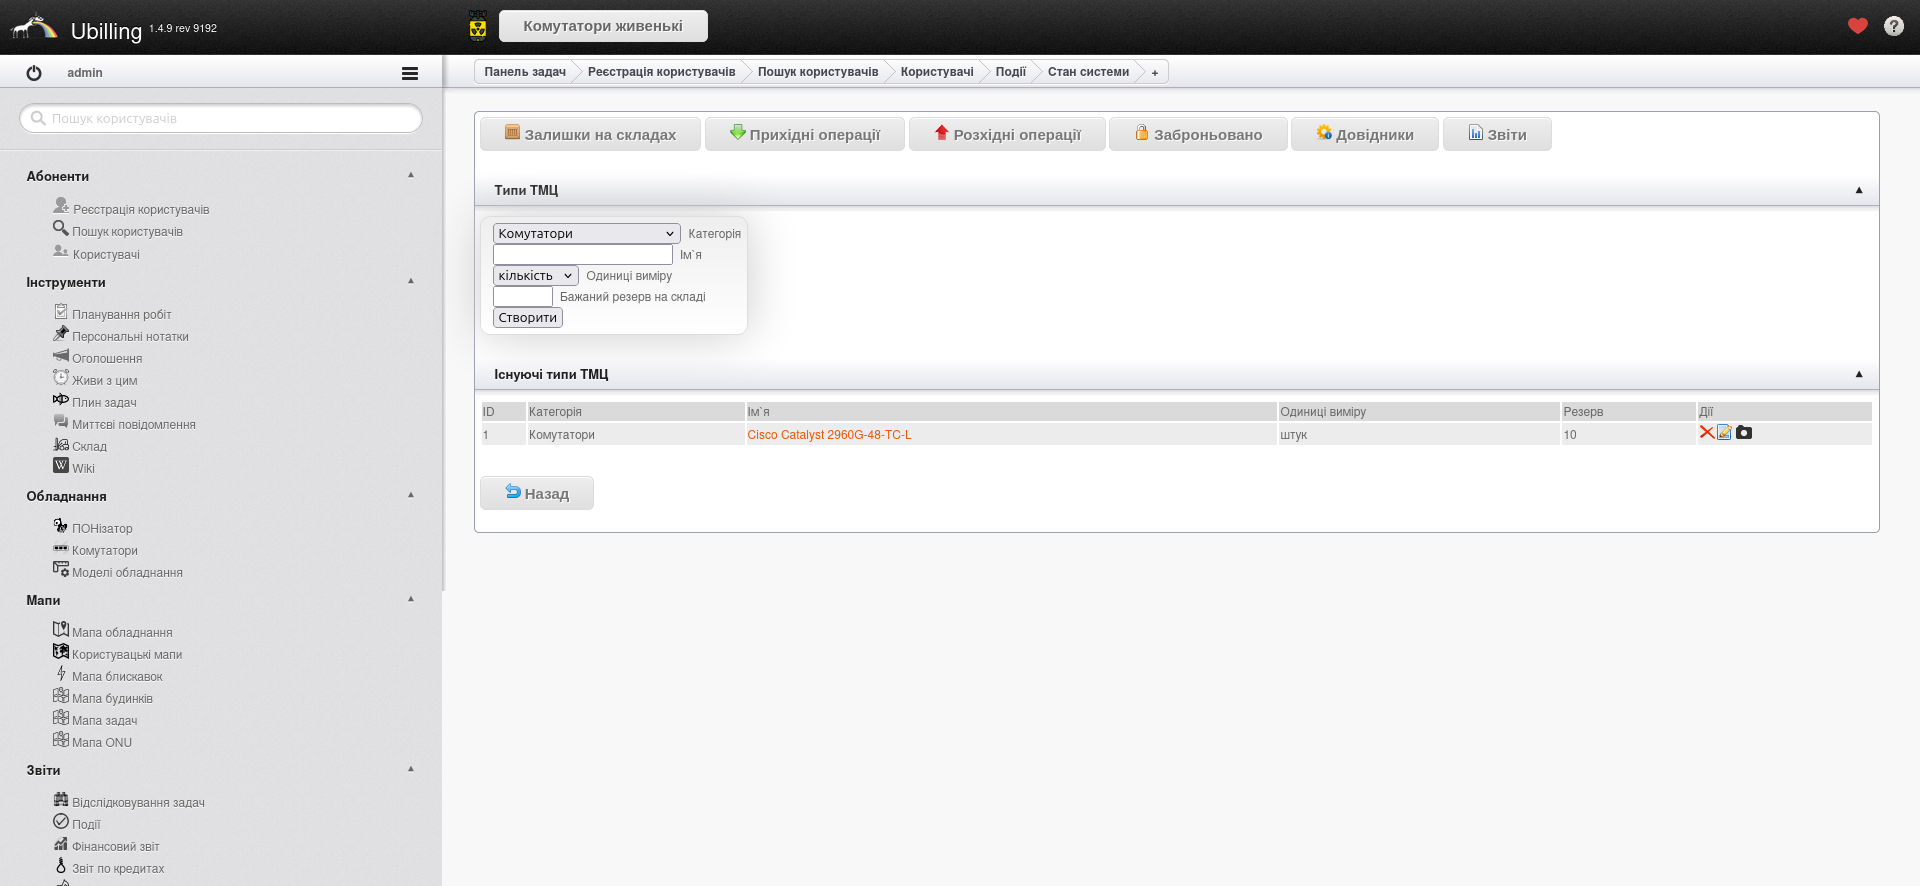
Task: Click the power logout icon next to admin
Action: [x=34, y=73]
